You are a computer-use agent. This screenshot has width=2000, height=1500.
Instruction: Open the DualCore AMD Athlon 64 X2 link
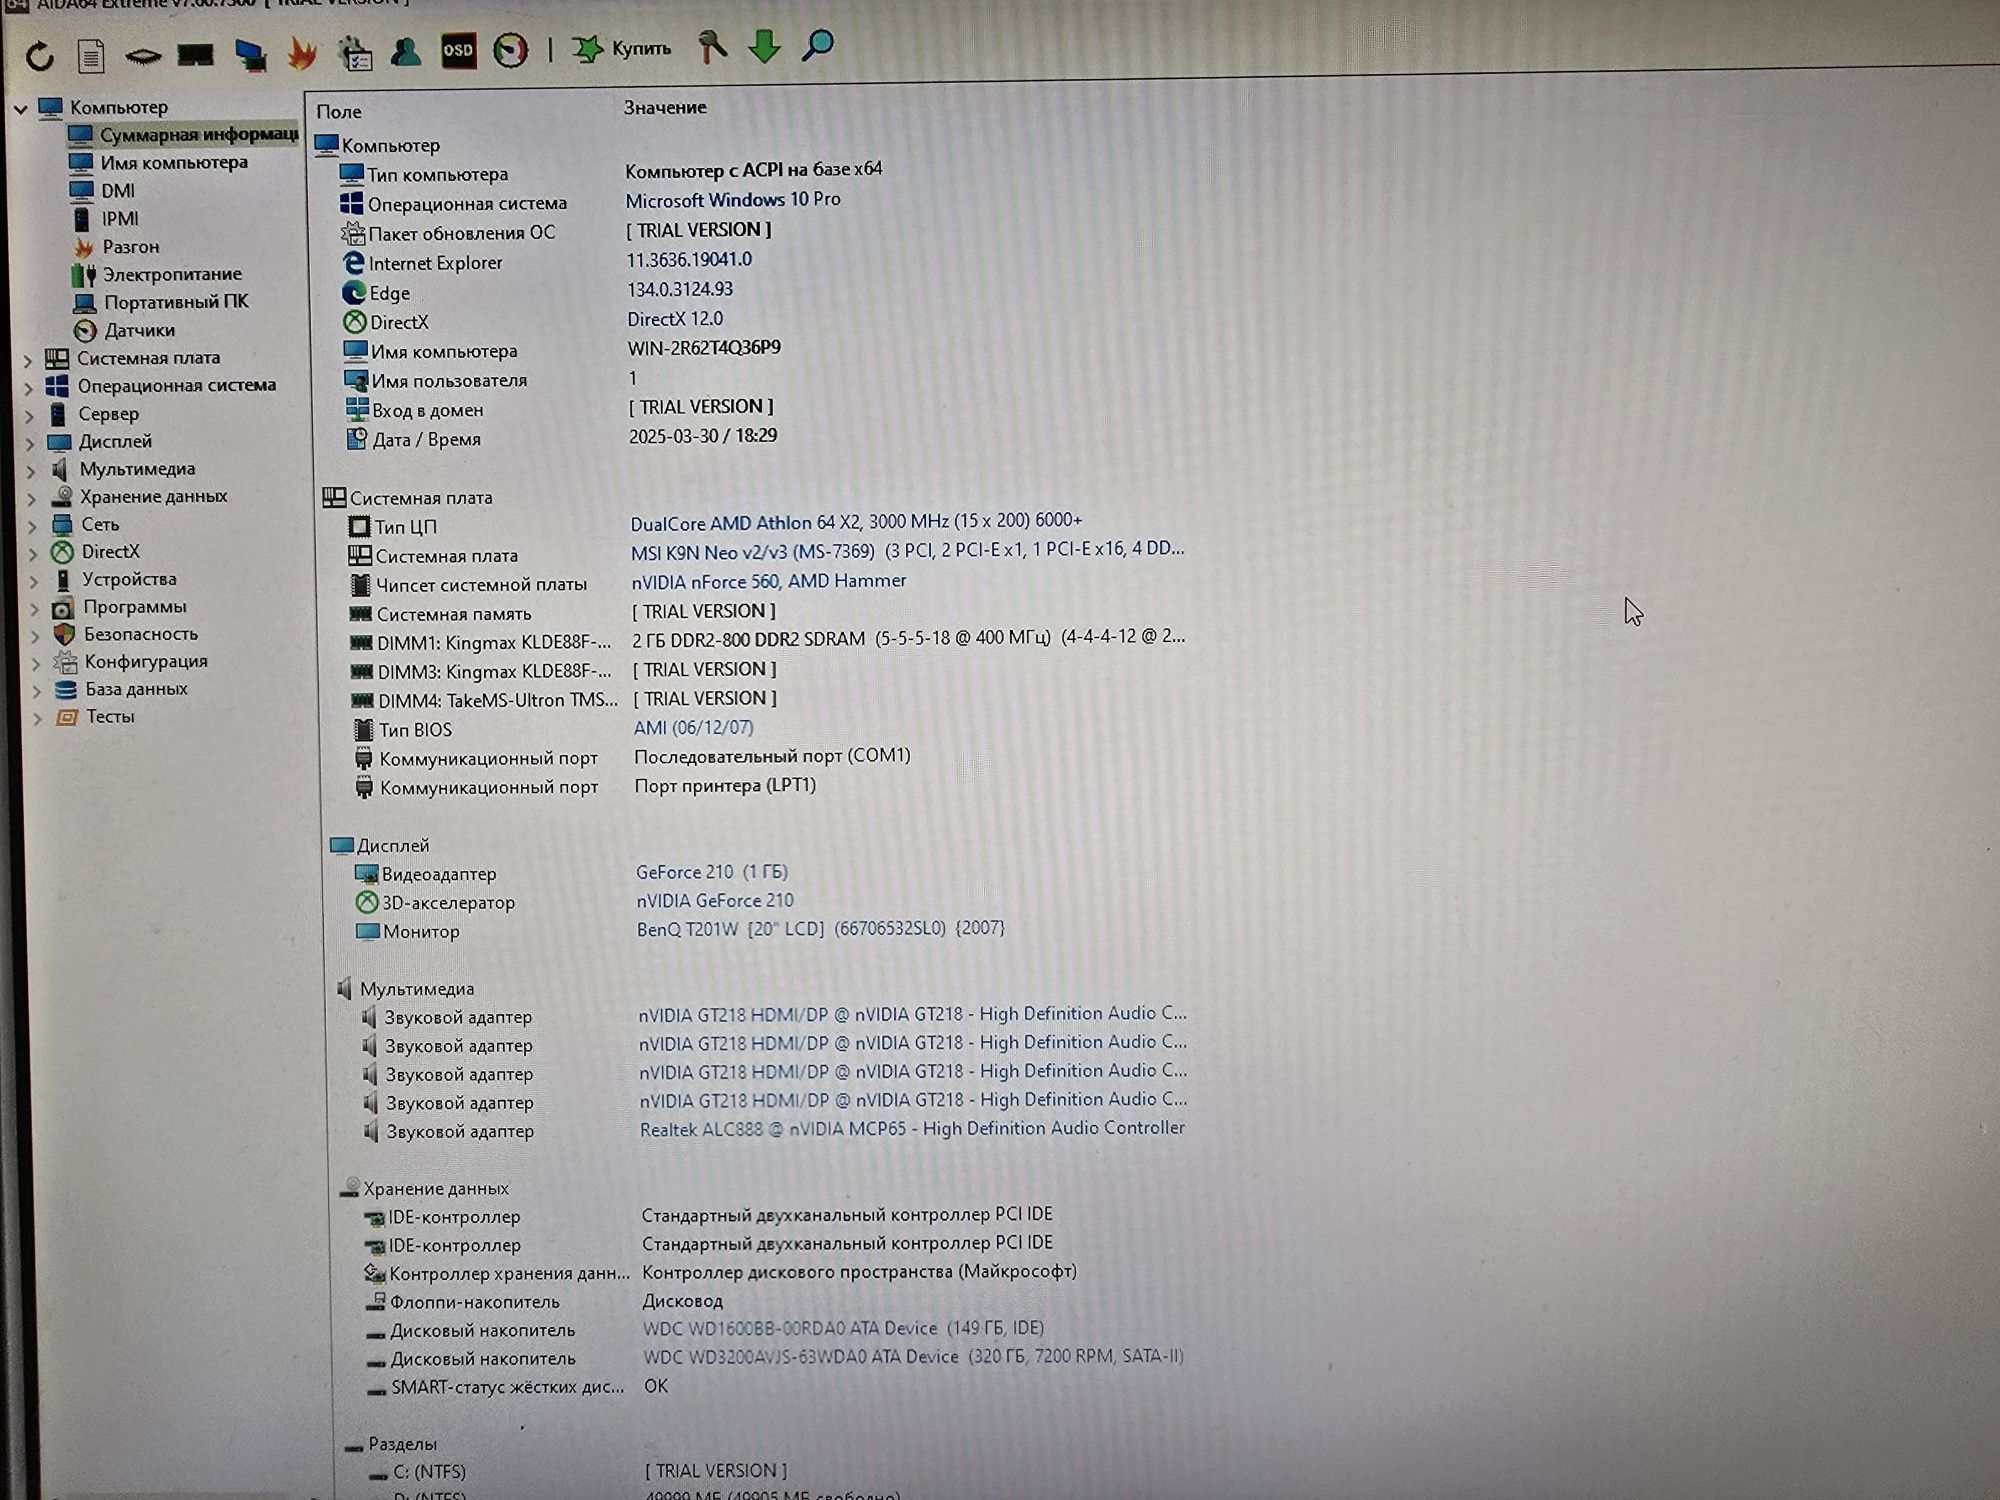(x=856, y=522)
